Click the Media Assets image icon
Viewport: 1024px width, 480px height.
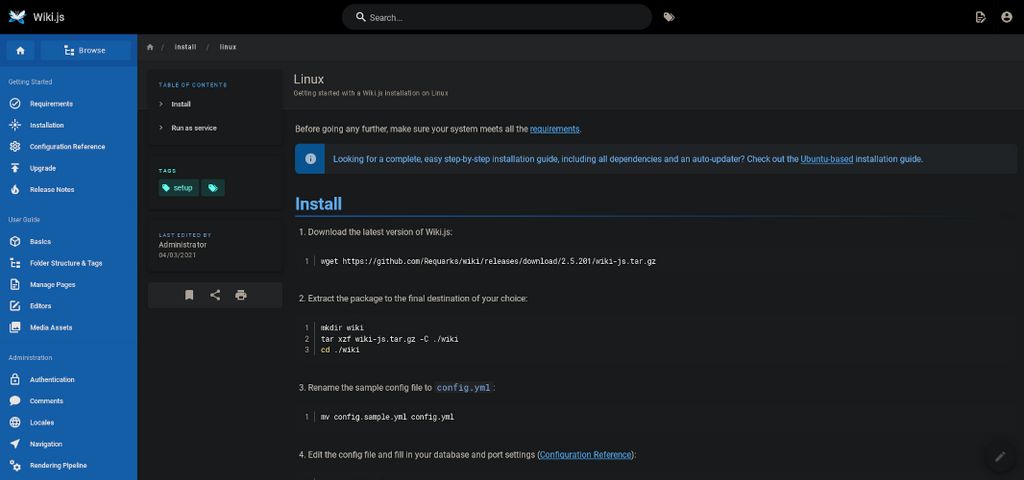pos(15,327)
